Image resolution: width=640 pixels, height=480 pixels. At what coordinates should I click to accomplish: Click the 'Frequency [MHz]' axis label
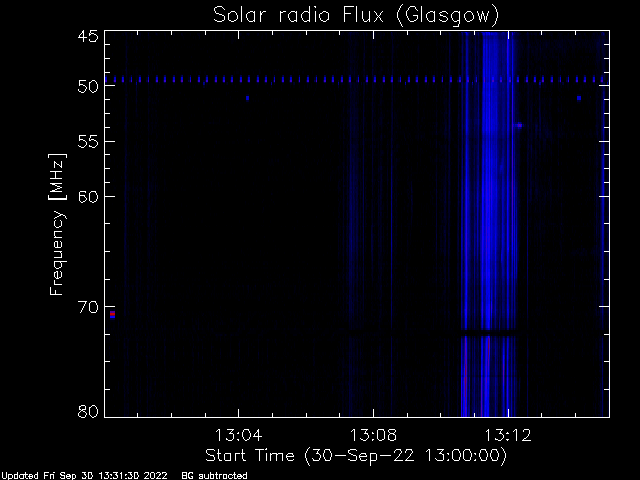click(57, 224)
